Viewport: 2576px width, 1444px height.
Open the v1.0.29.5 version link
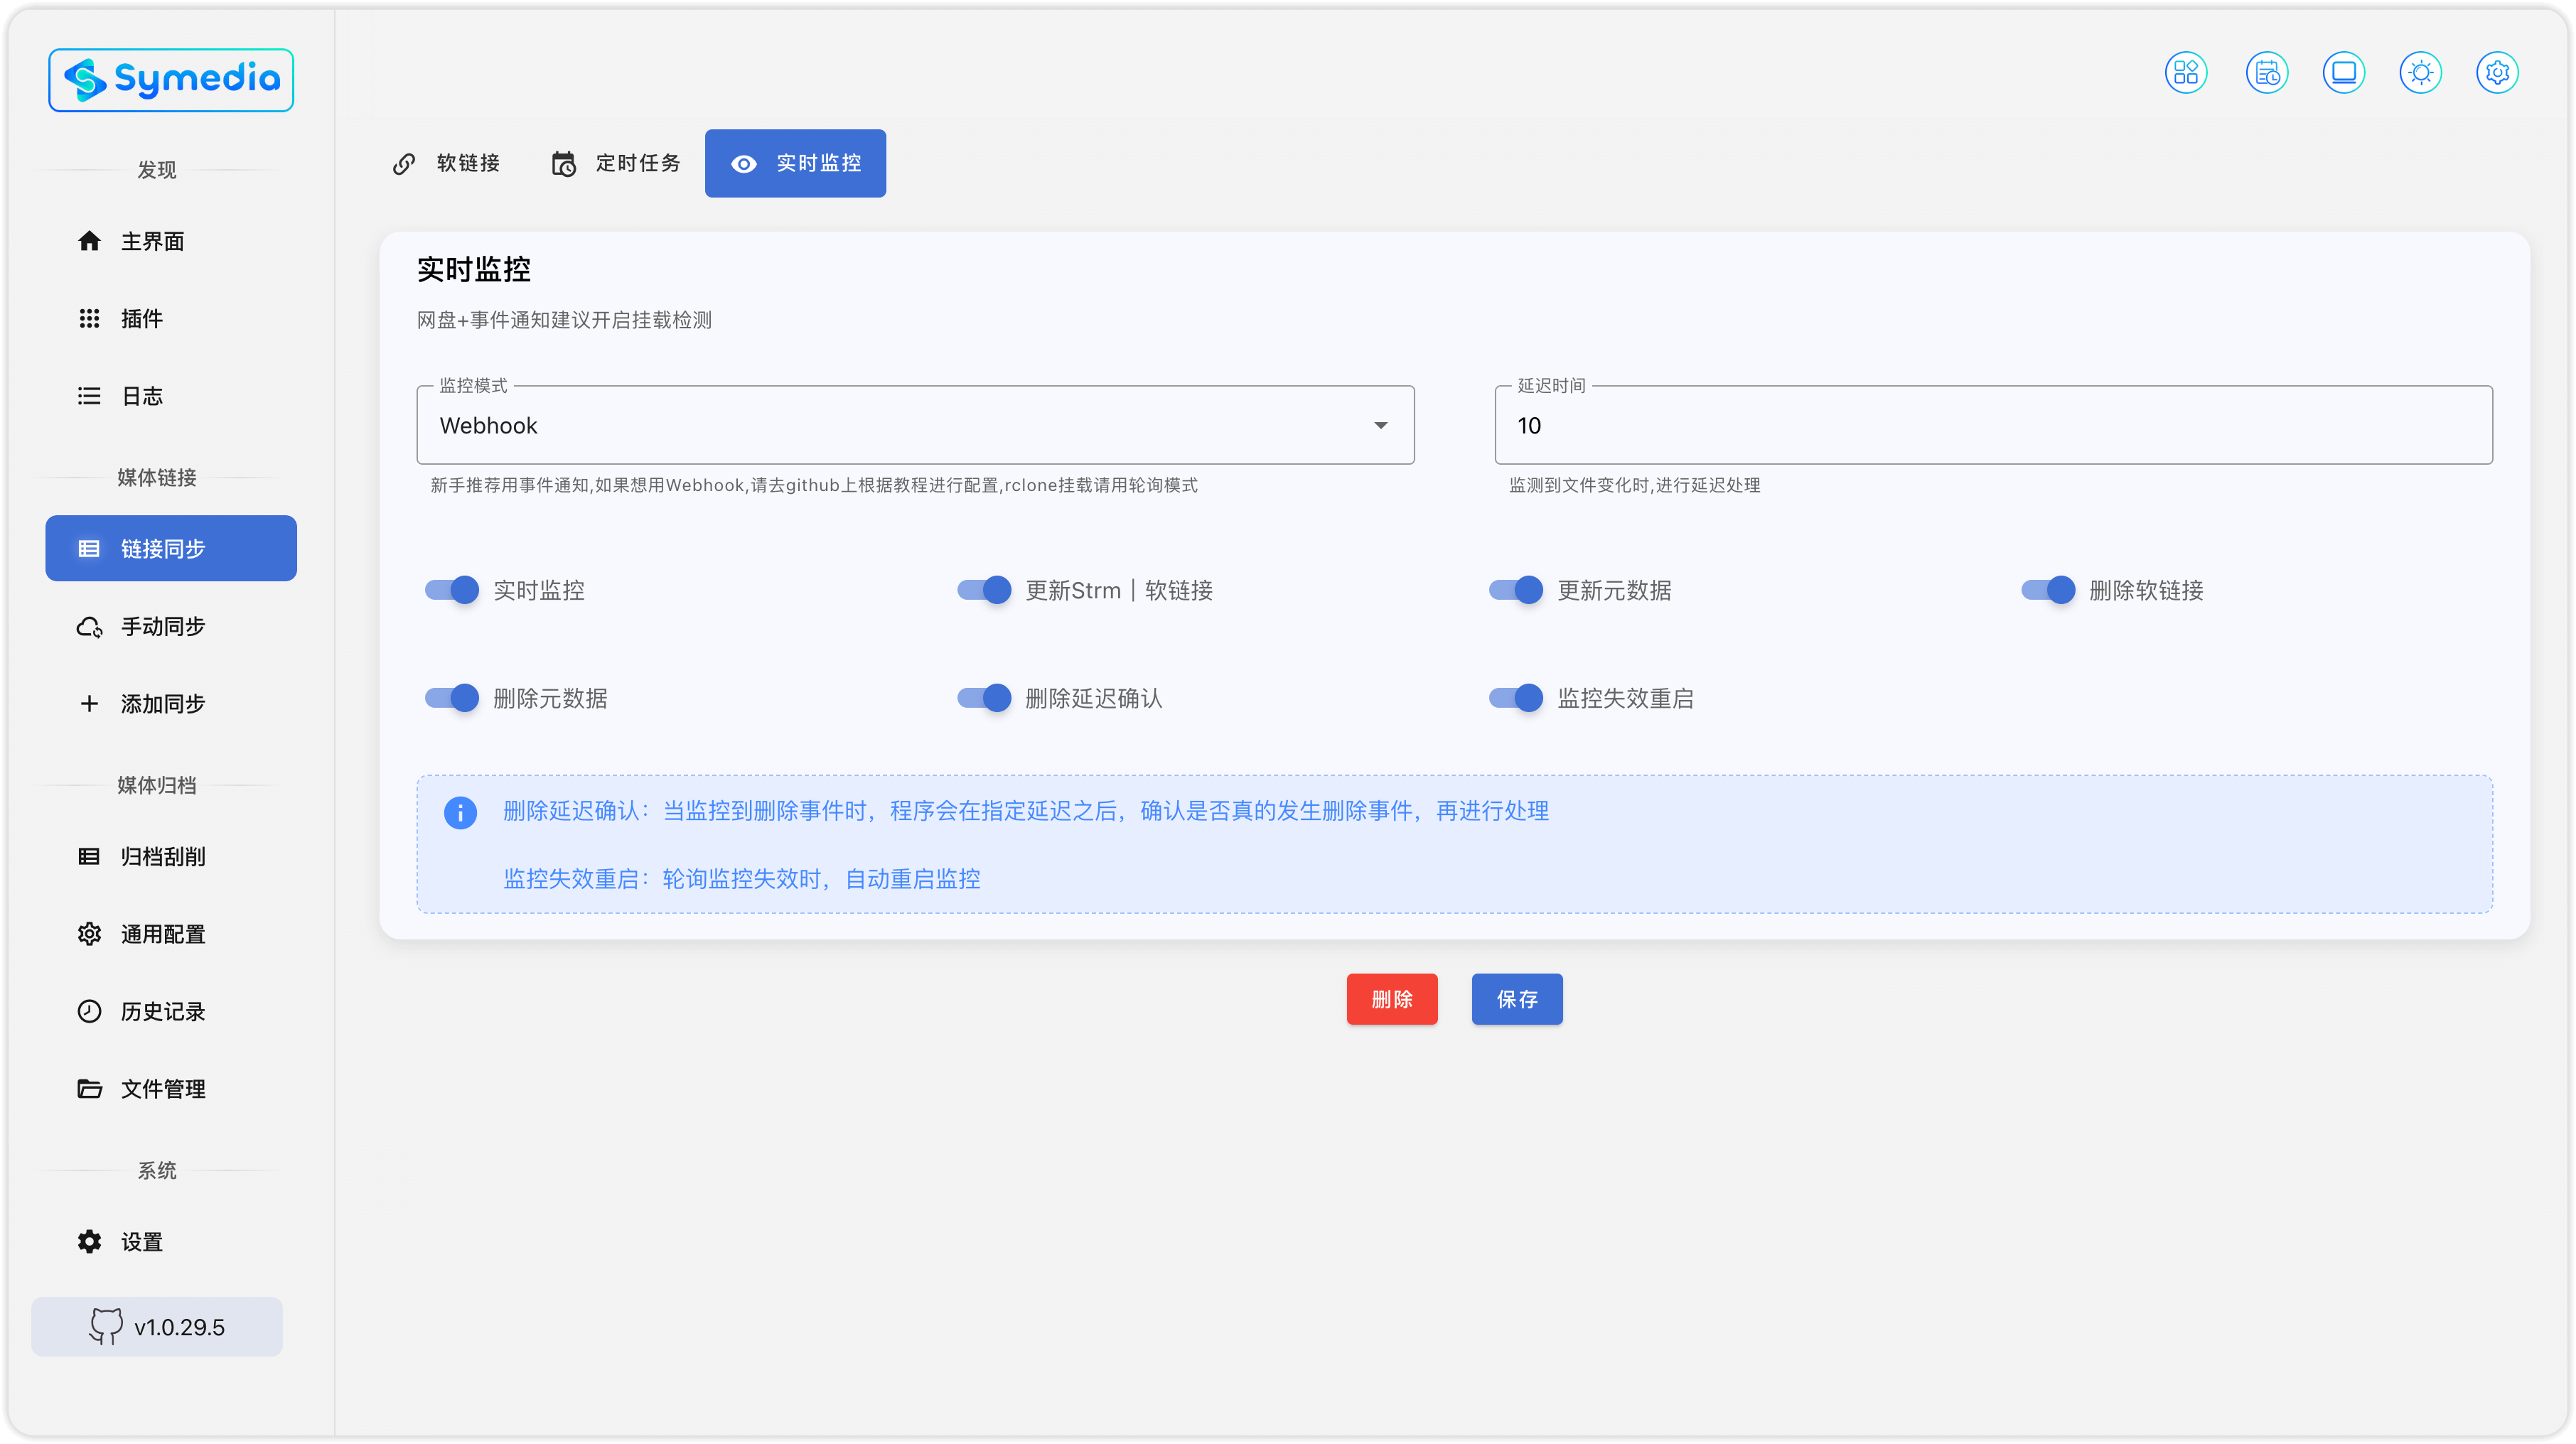157,1327
